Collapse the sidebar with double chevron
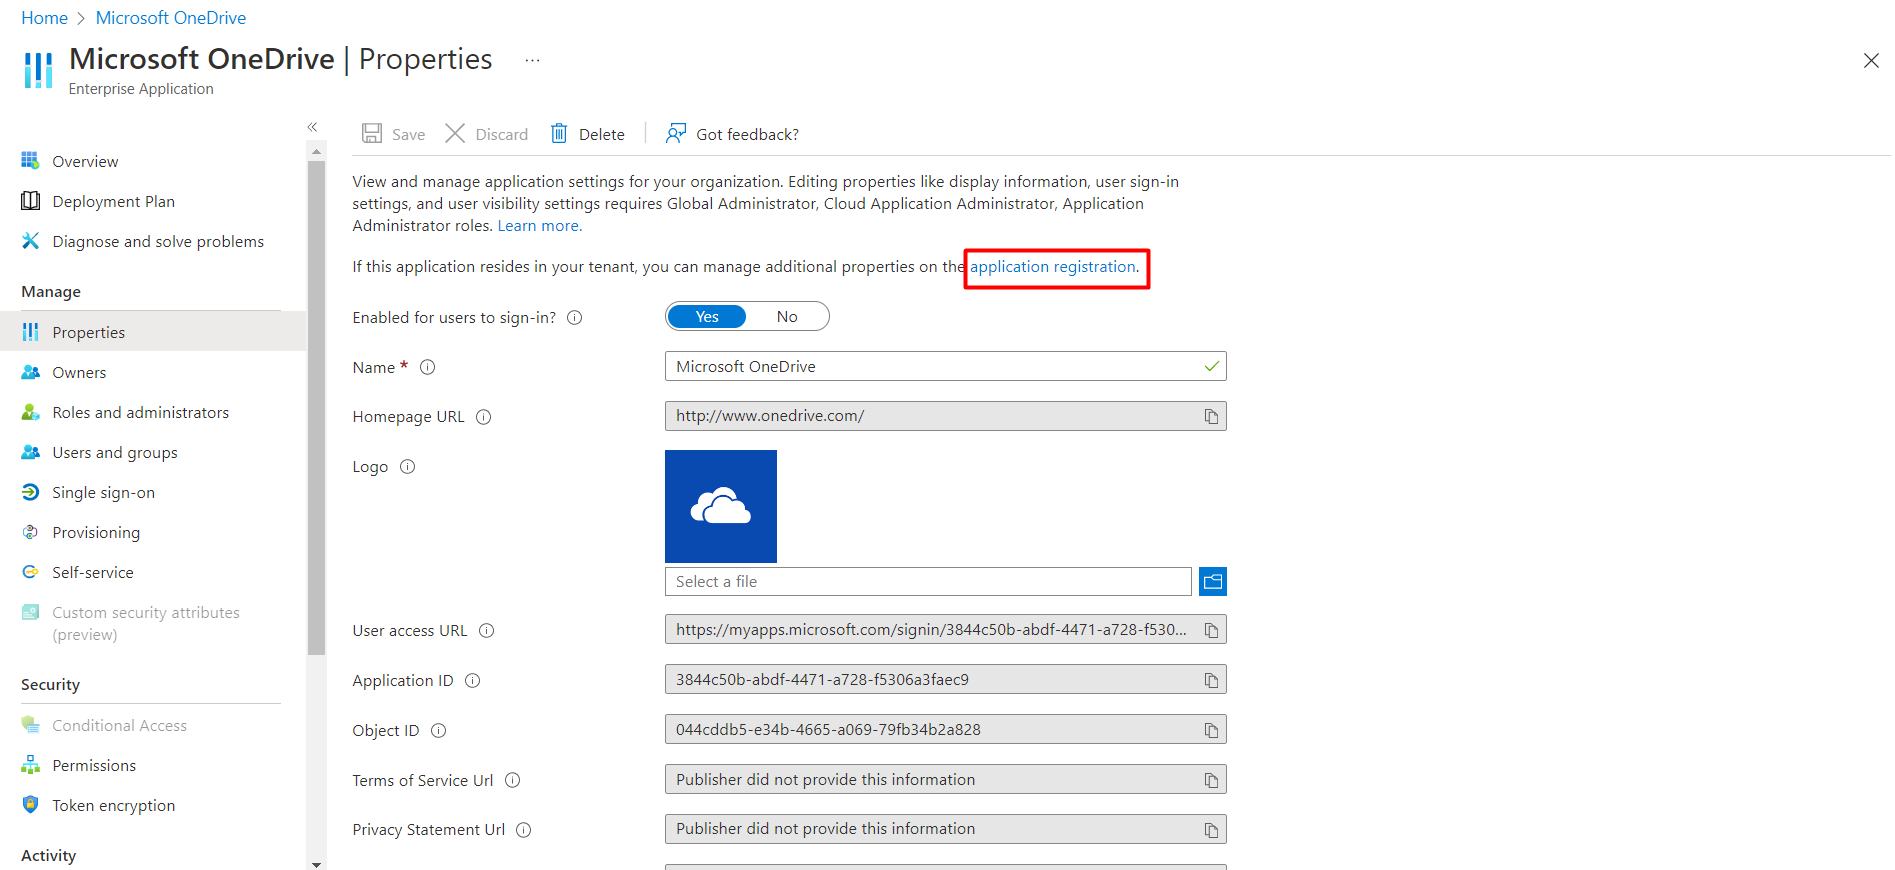The height and width of the screenshot is (870, 1895). point(312,127)
